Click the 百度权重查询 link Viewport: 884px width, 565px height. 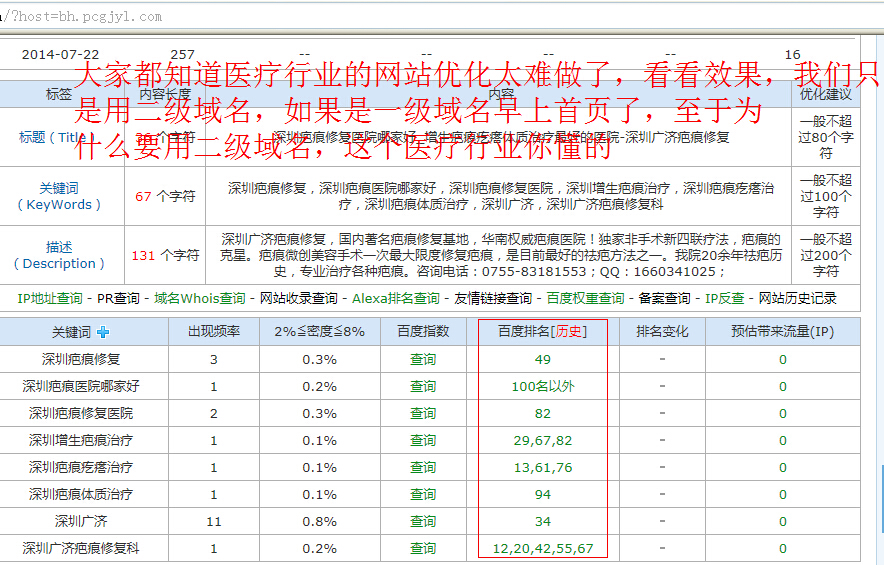[x=585, y=298]
